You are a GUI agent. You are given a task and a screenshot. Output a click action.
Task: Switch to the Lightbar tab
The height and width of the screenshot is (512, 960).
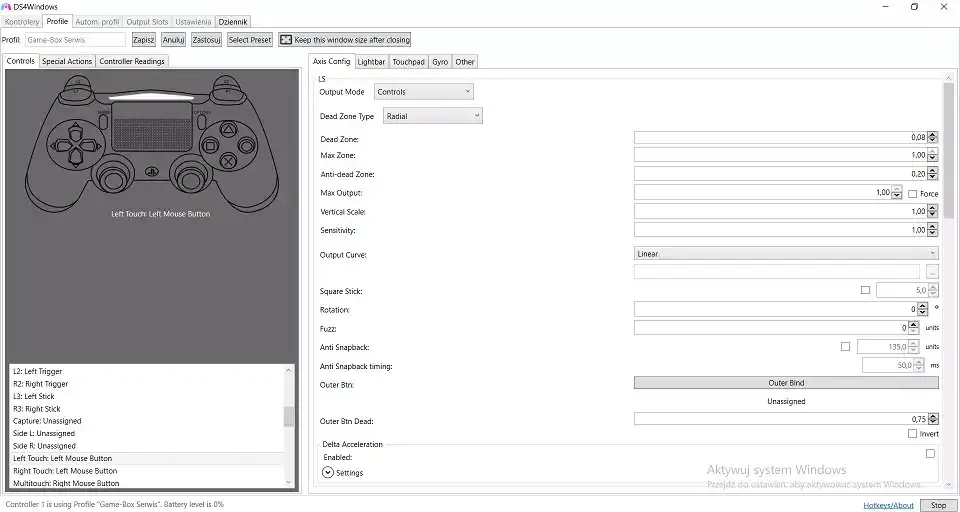(x=372, y=62)
